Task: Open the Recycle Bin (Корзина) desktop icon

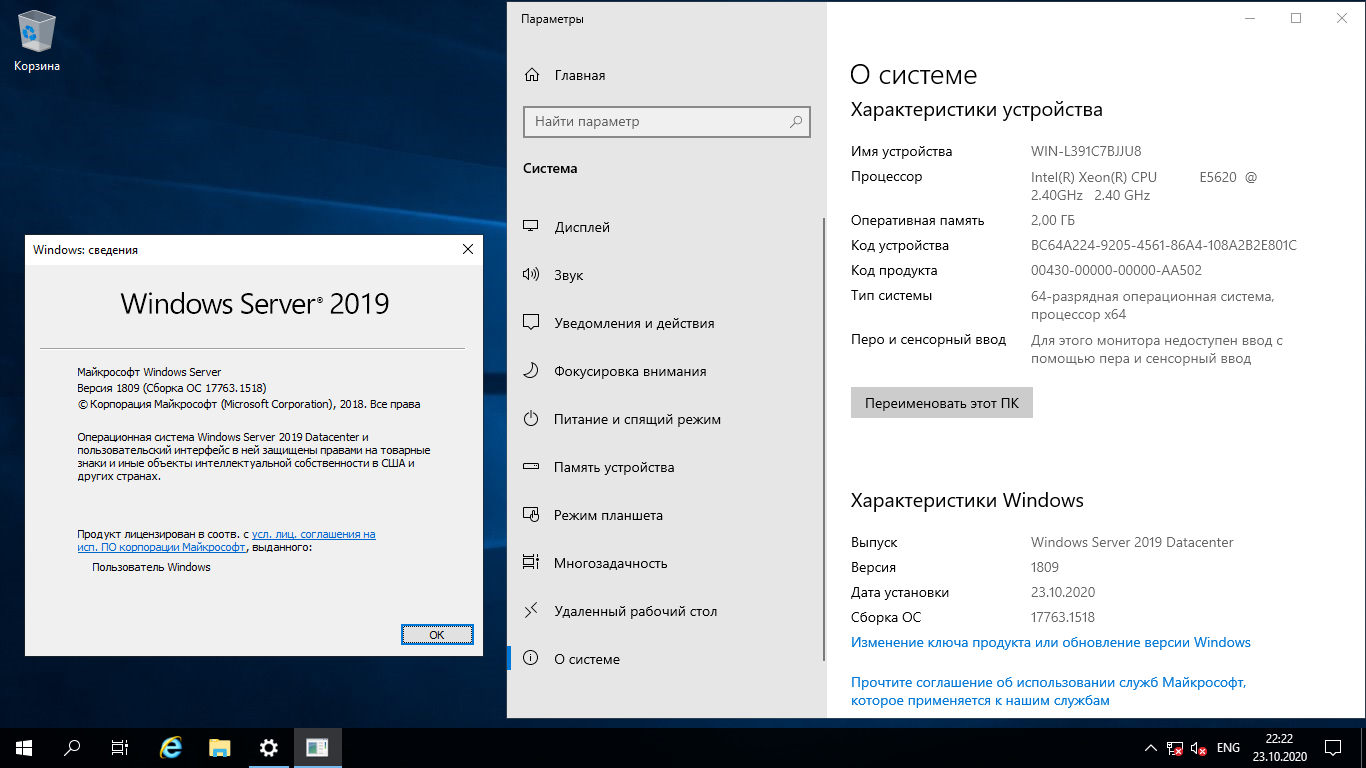Action: [37, 40]
